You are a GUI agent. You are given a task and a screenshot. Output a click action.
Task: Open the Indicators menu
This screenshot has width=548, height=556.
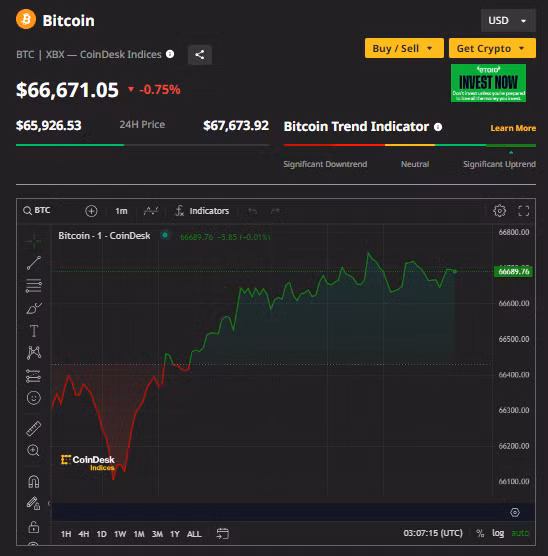tap(202, 211)
